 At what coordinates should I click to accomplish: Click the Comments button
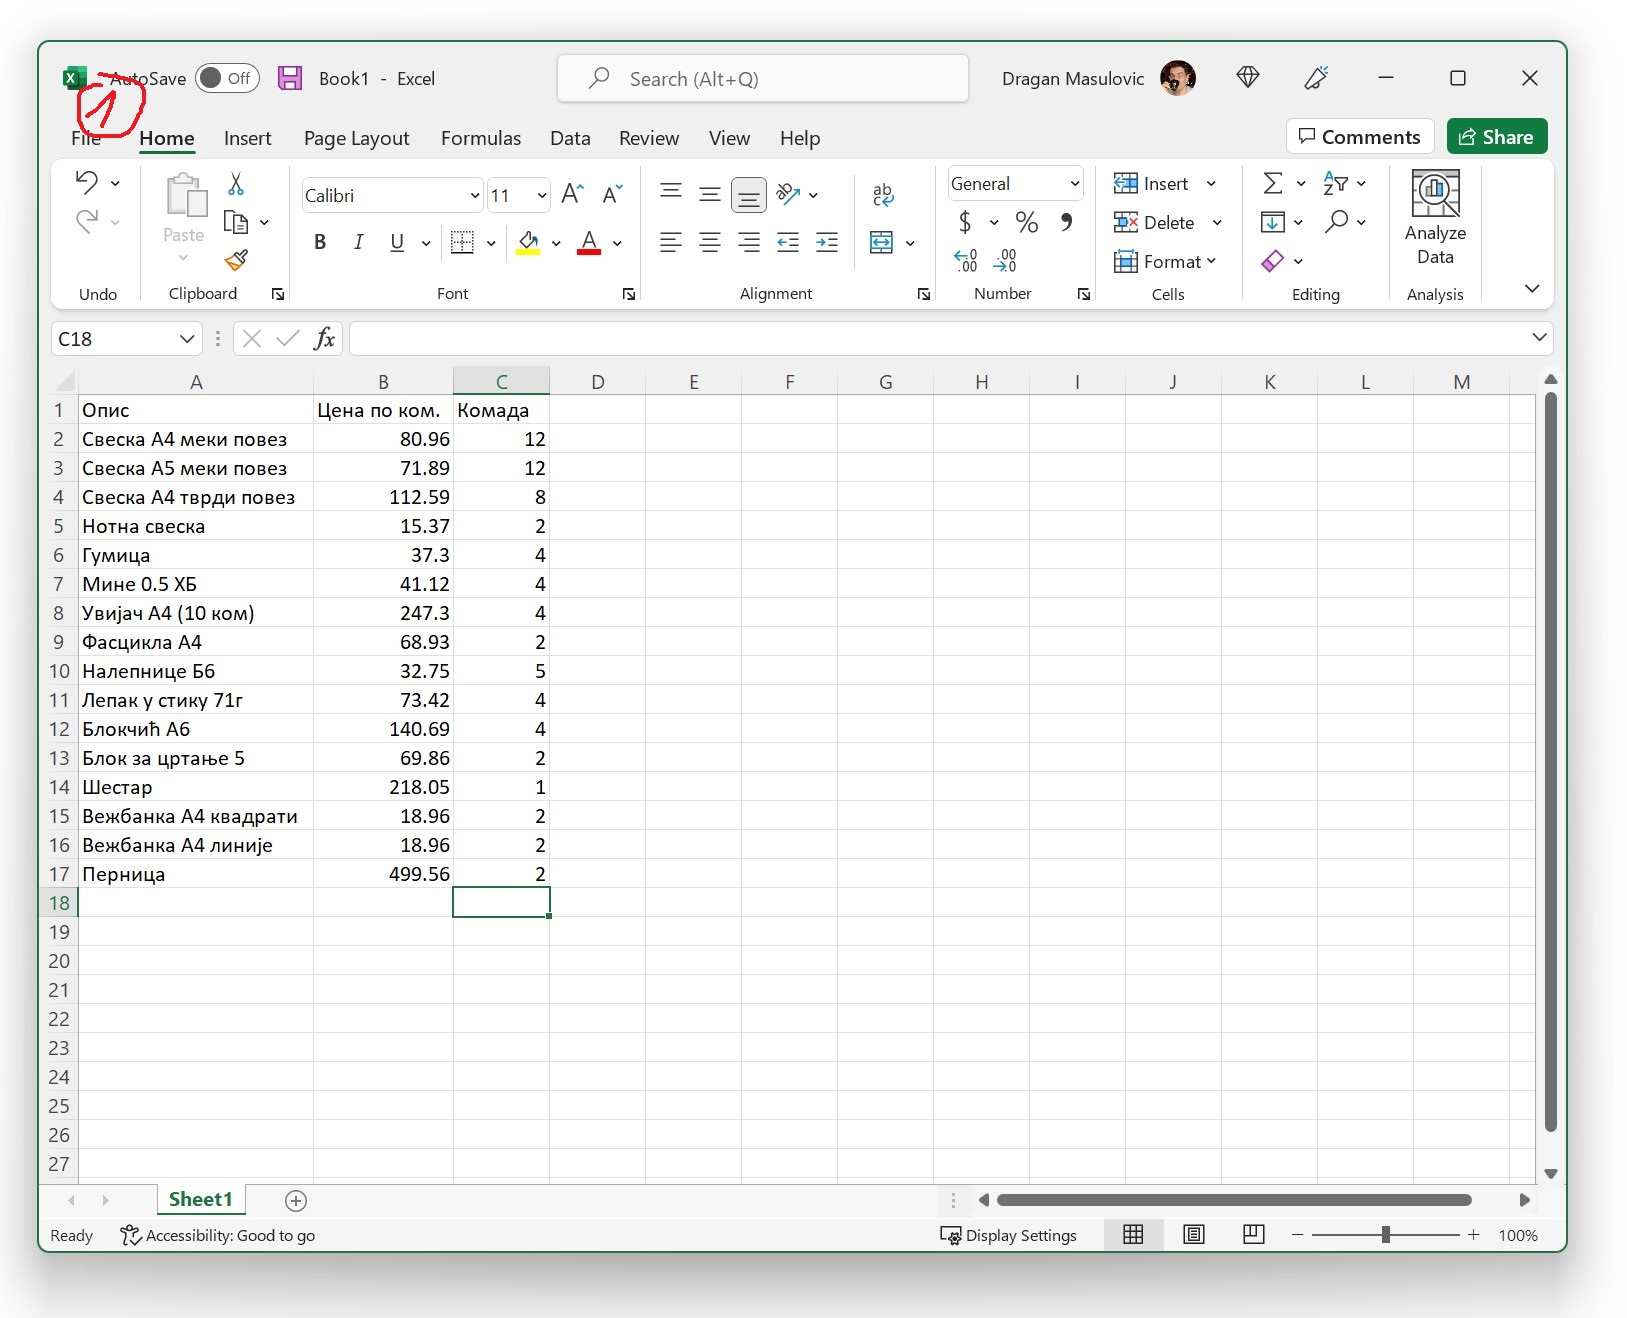tap(1360, 137)
